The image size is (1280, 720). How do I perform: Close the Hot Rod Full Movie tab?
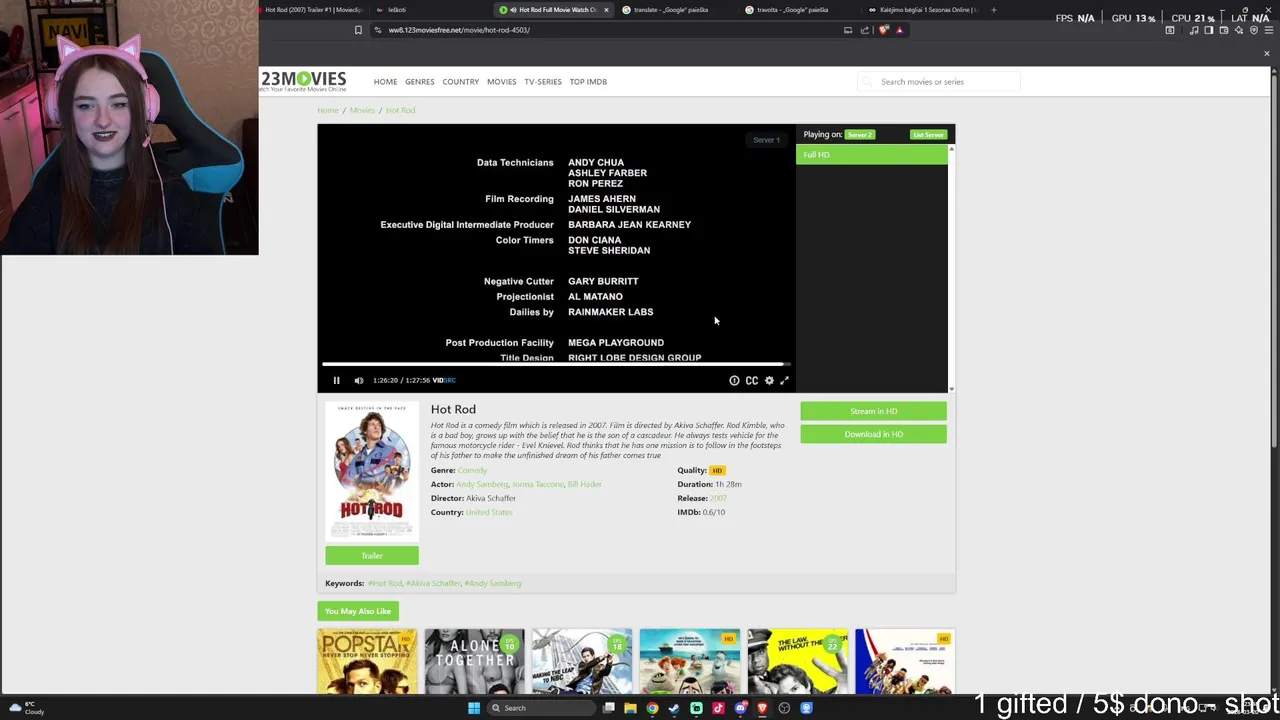pos(606,10)
